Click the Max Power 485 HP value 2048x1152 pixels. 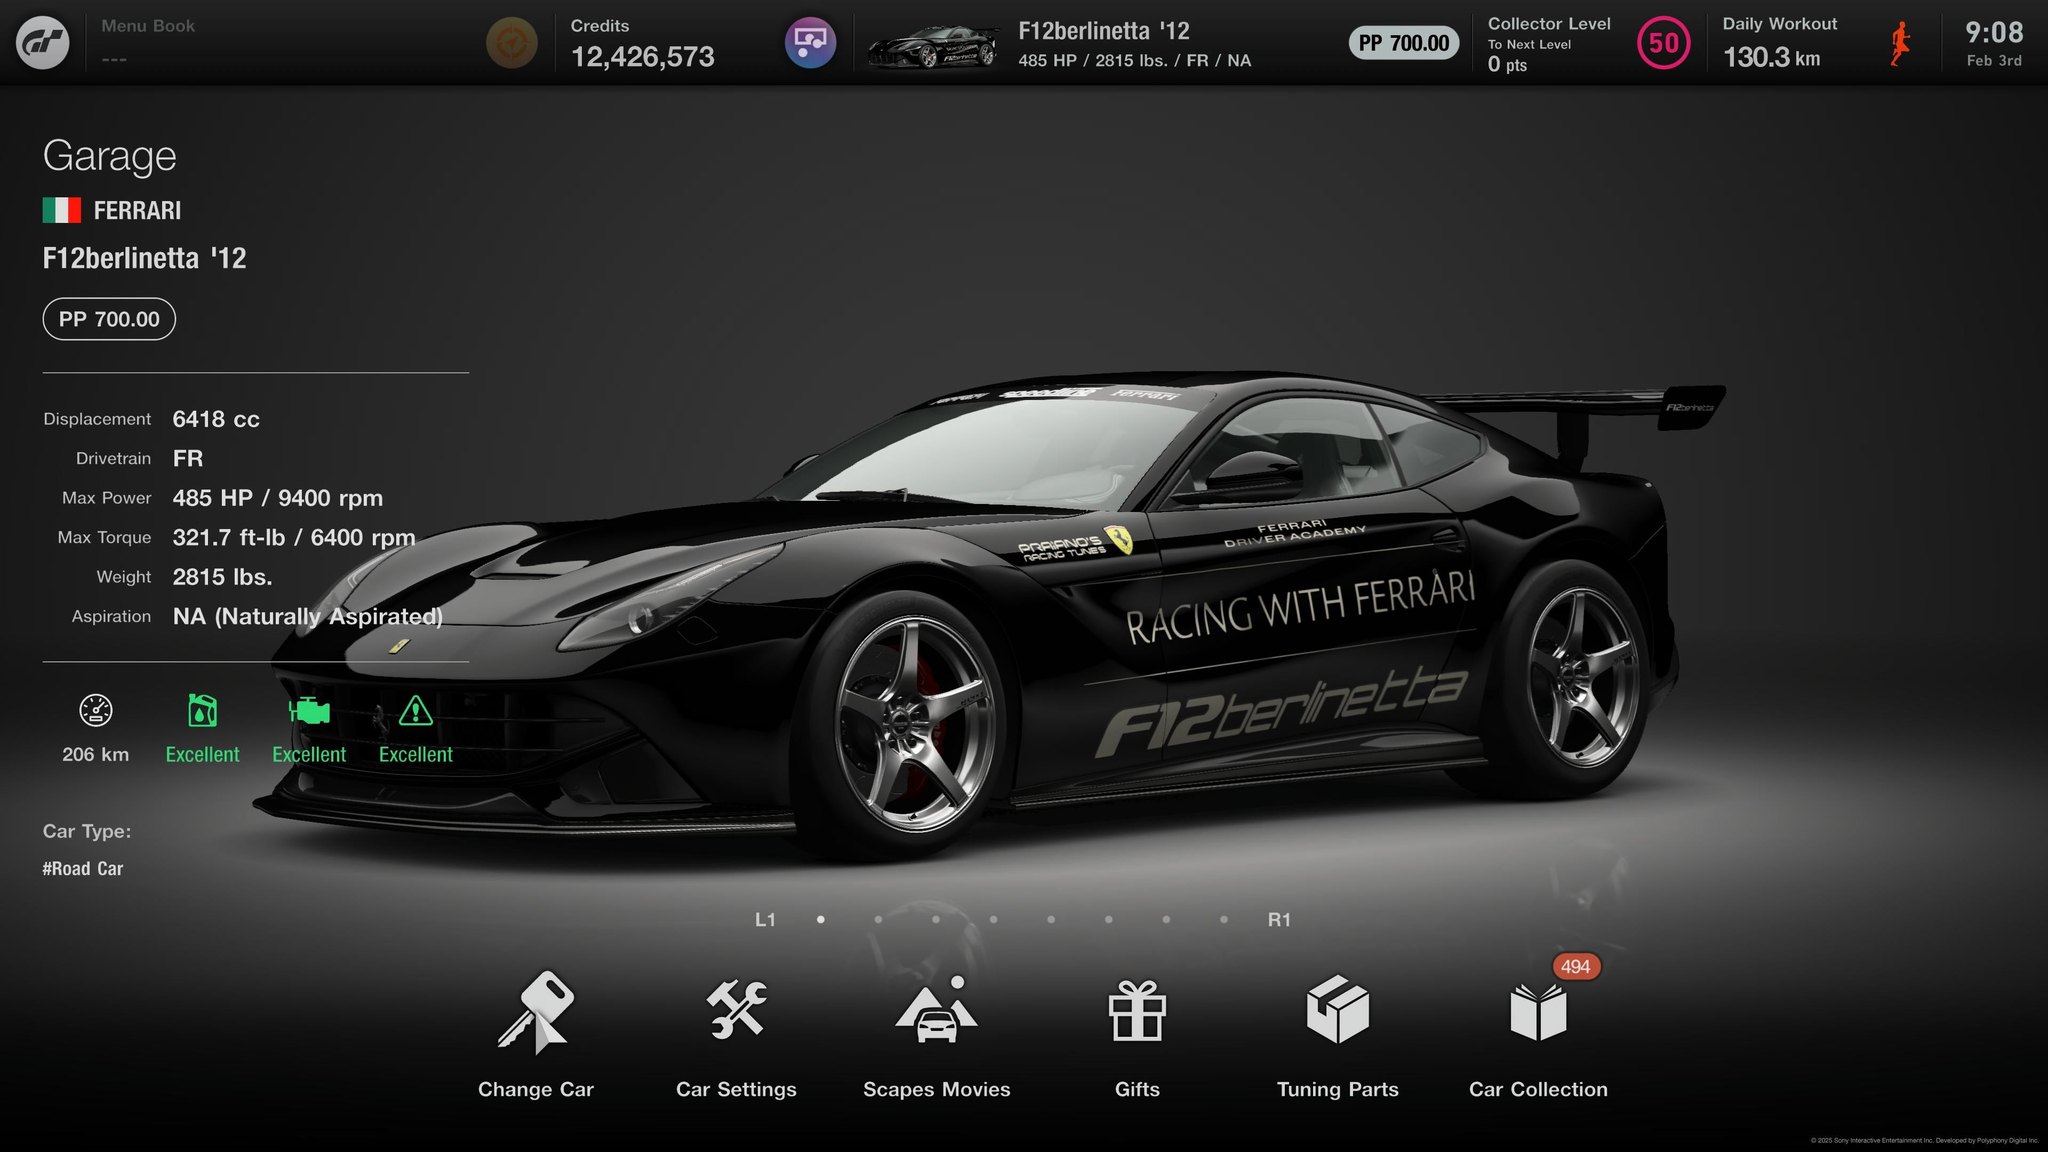tap(278, 498)
